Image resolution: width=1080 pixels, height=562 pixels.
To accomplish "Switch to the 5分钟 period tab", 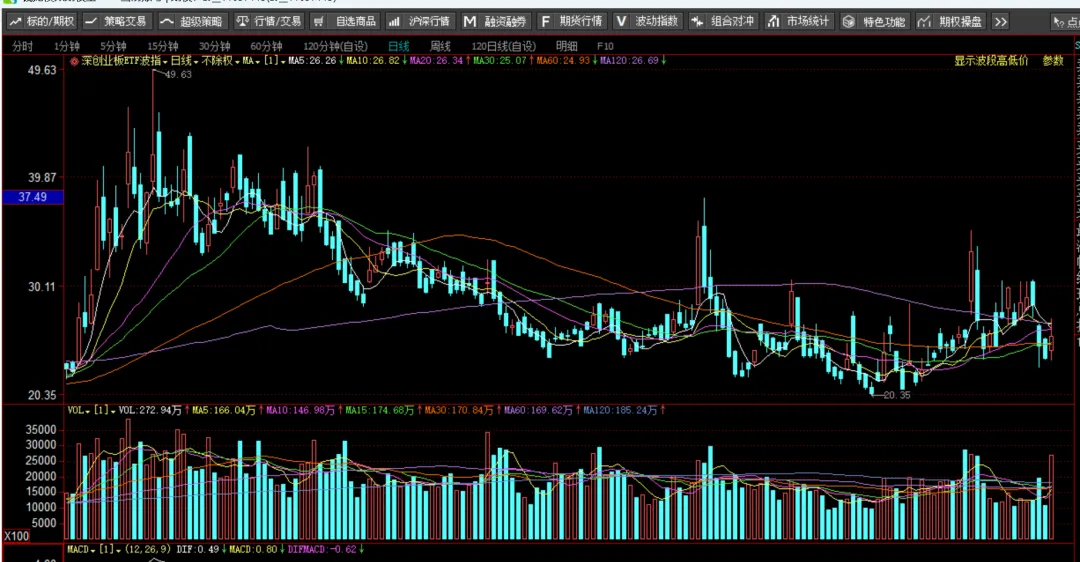I will 113,46.
